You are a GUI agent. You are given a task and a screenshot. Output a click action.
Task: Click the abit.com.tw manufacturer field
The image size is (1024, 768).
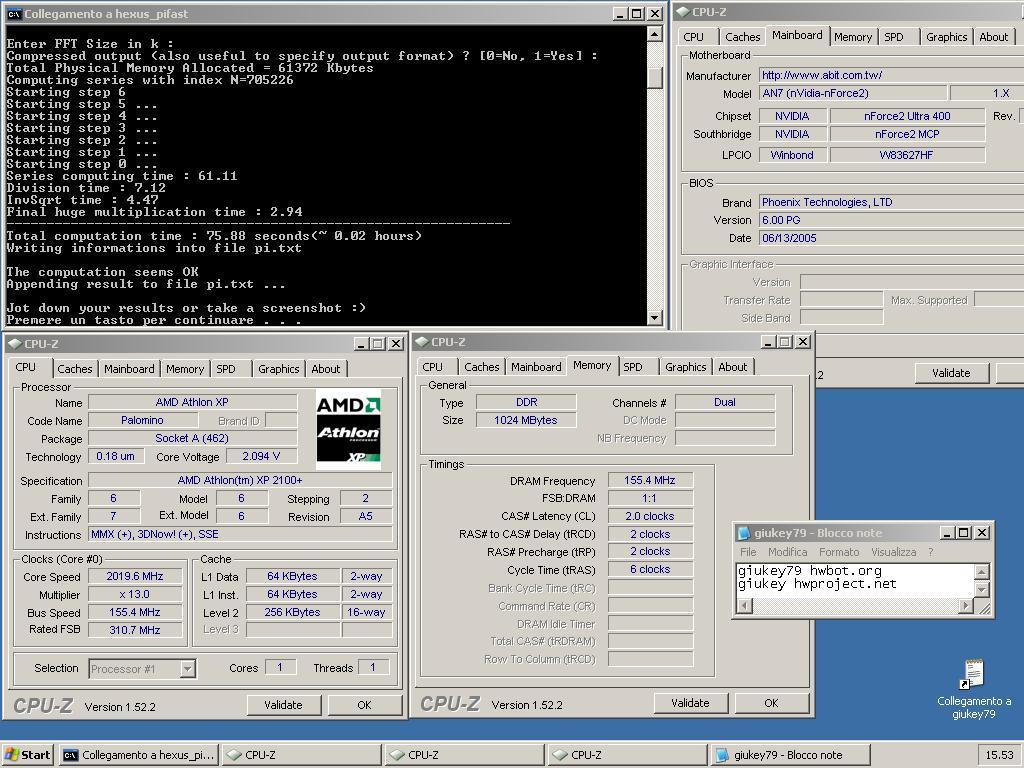point(891,76)
